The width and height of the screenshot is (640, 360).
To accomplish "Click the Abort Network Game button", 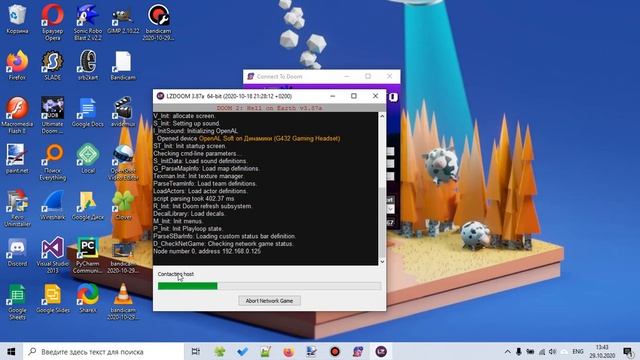I will (269, 301).
